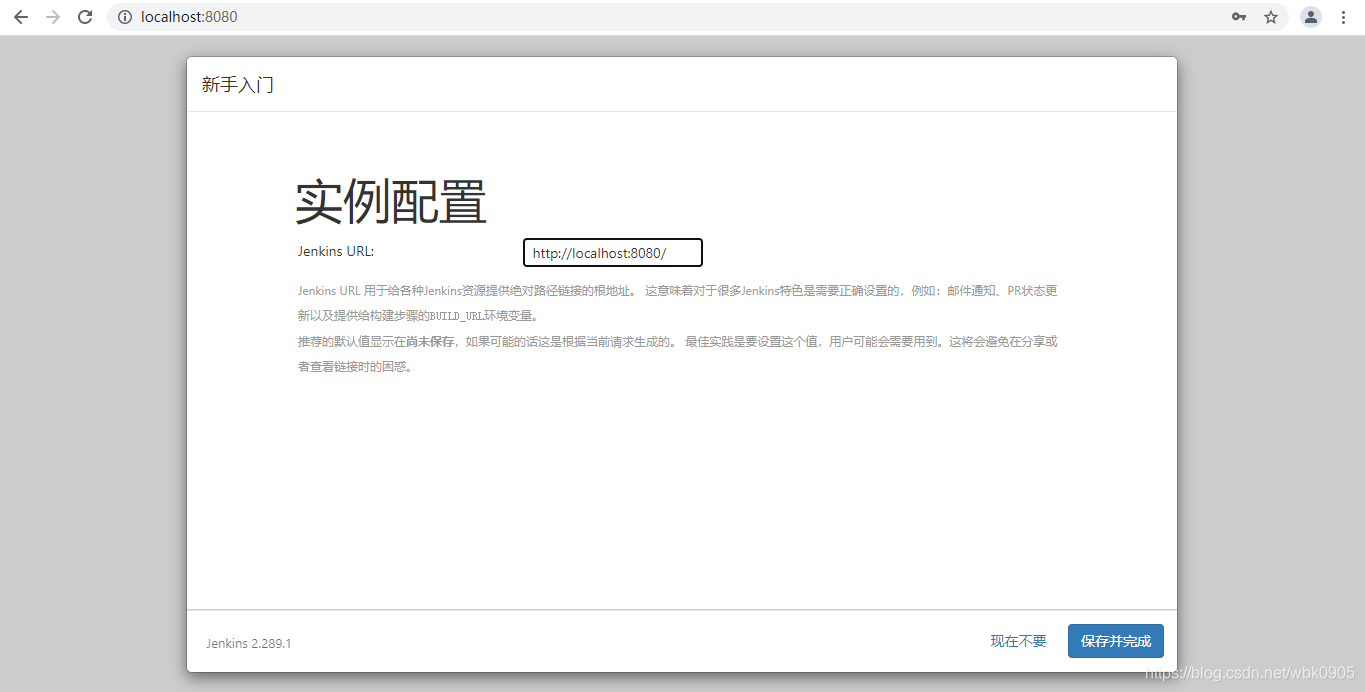Click the paragraph starting 推荐的默认值
Viewport: 1365px width, 692px height.
pyautogui.click(x=677, y=354)
